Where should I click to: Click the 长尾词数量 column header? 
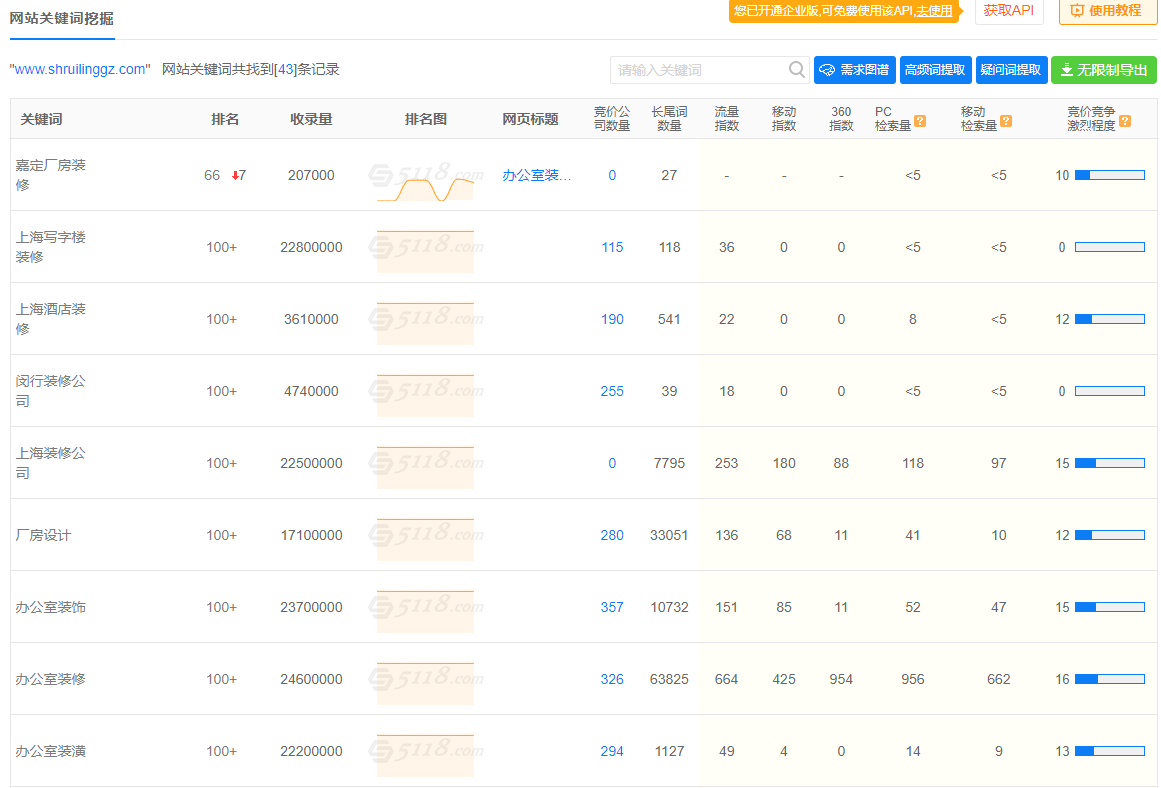point(669,118)
